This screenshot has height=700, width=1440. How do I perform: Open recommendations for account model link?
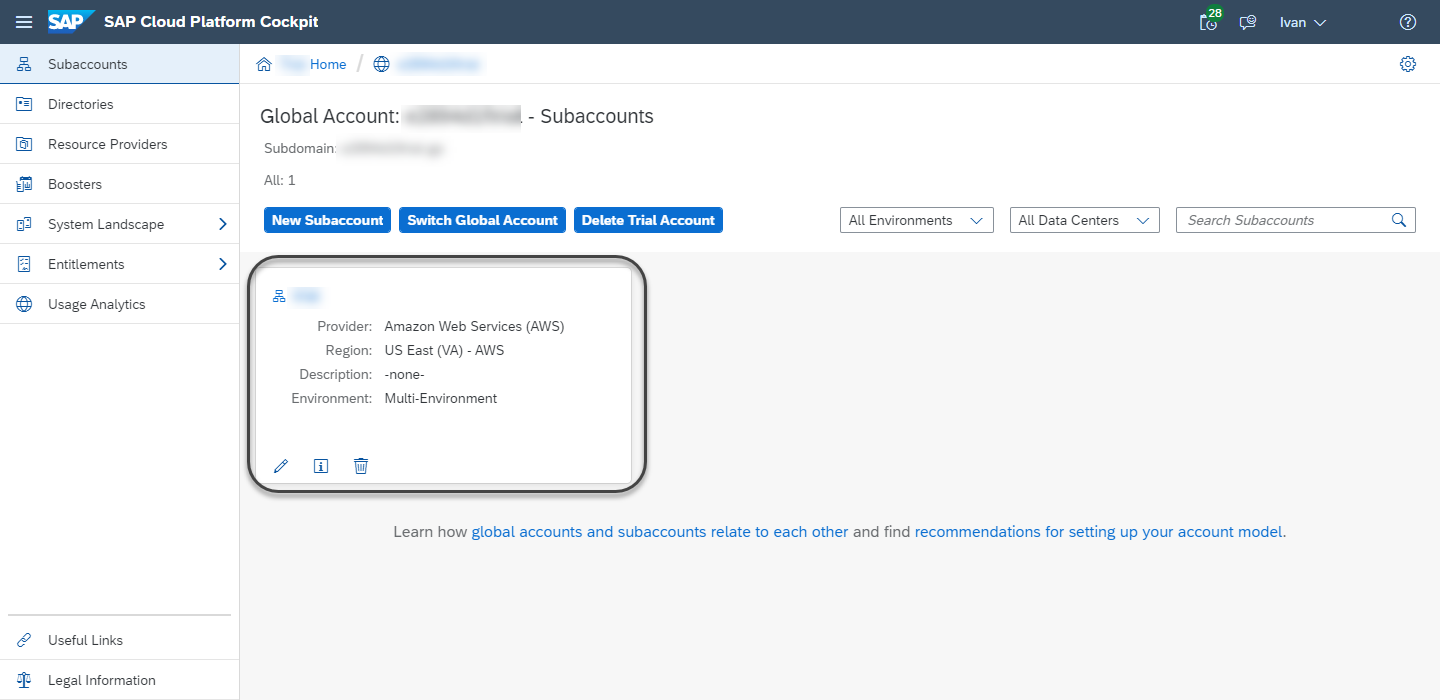[x=1098, y=532]
